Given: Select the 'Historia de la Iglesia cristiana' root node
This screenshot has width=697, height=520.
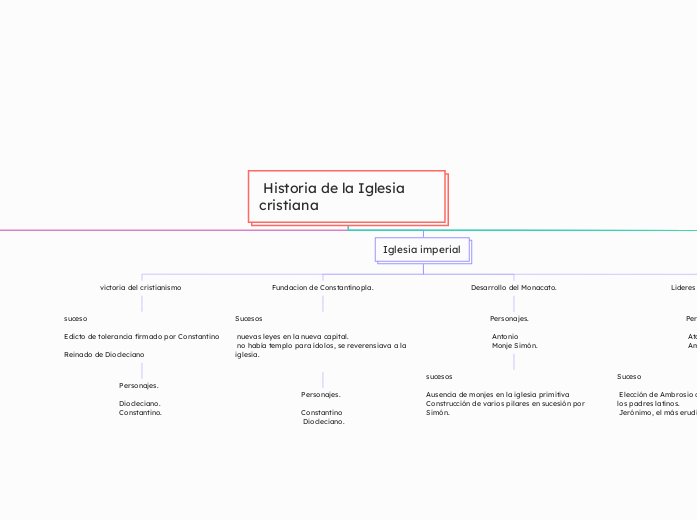Looking at the screenshot, I should tap(347, 196).
